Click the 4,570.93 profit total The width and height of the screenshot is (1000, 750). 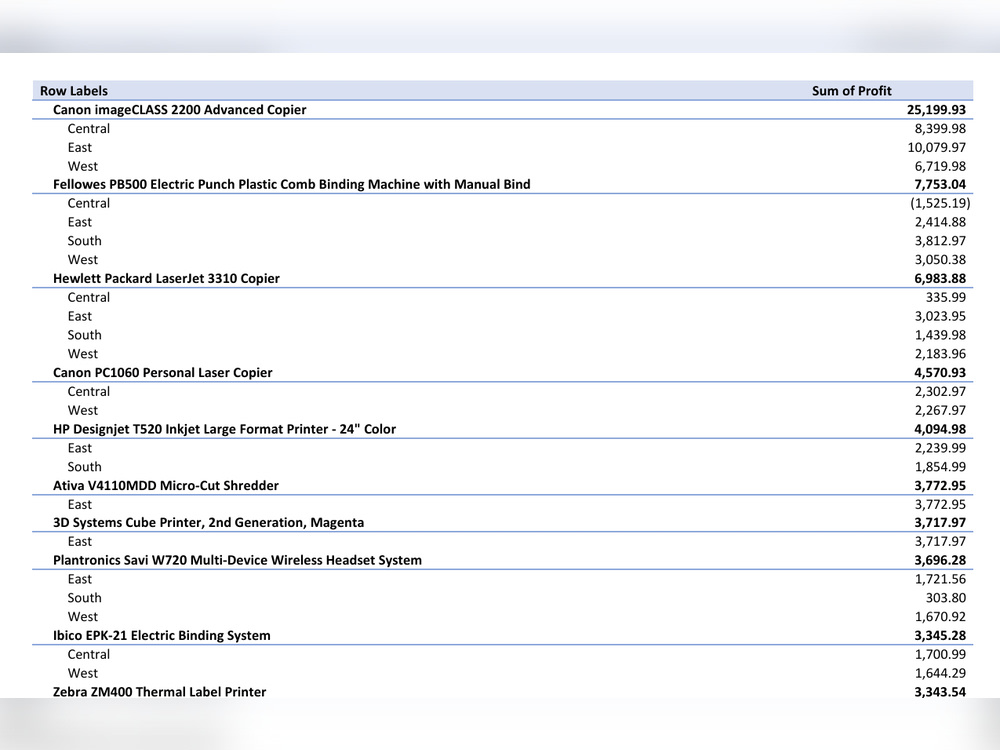(x=940, y=372)
